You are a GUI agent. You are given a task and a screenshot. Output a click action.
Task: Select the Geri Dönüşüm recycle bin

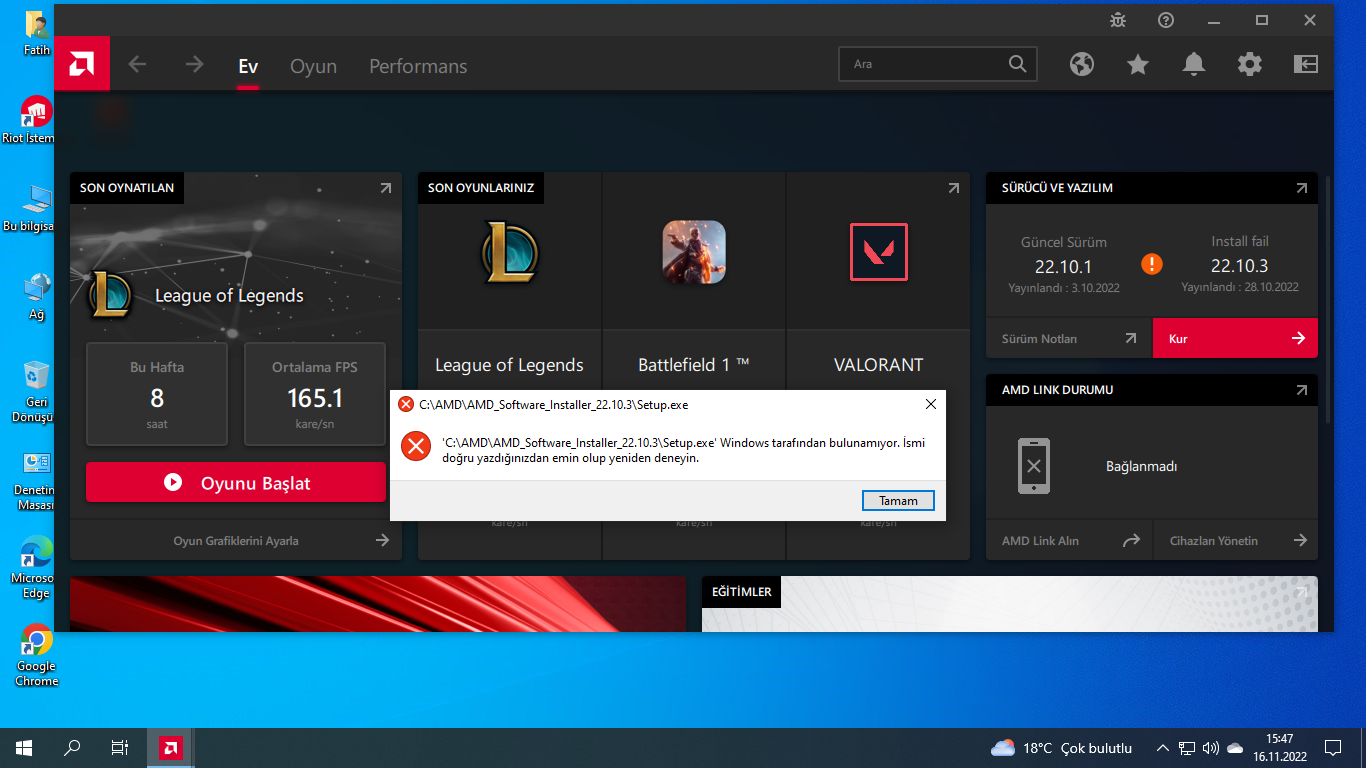37,391
